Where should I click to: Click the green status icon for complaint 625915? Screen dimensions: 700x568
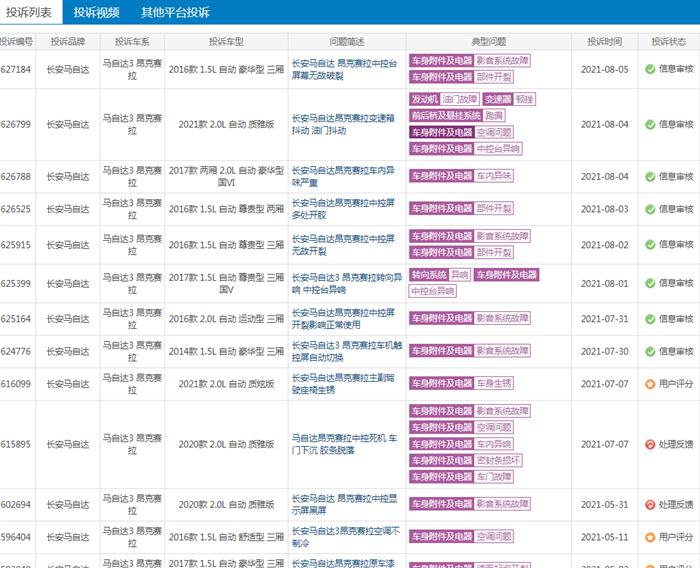(x=650, y=245)
